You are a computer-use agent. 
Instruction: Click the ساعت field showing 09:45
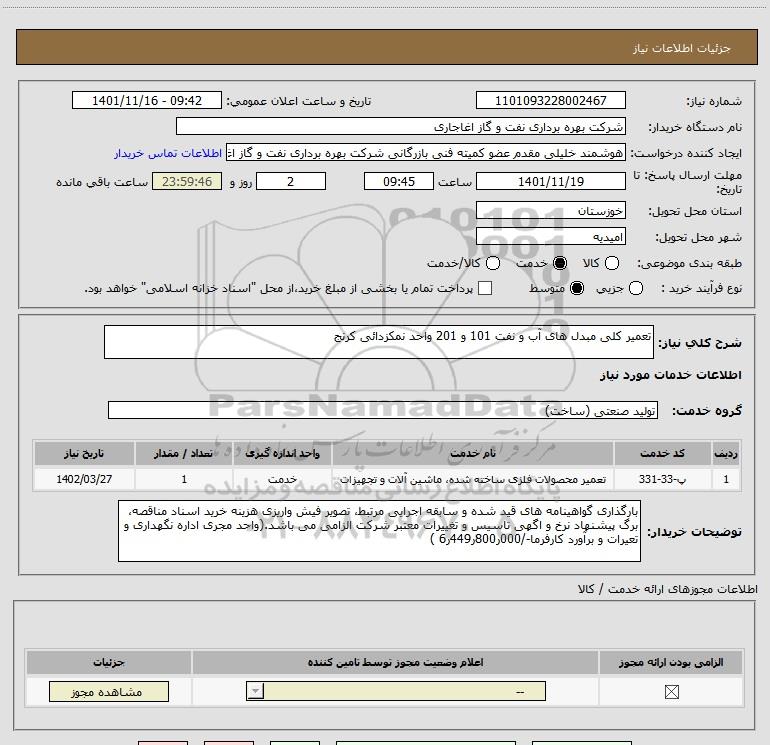(x=399, y=181)
